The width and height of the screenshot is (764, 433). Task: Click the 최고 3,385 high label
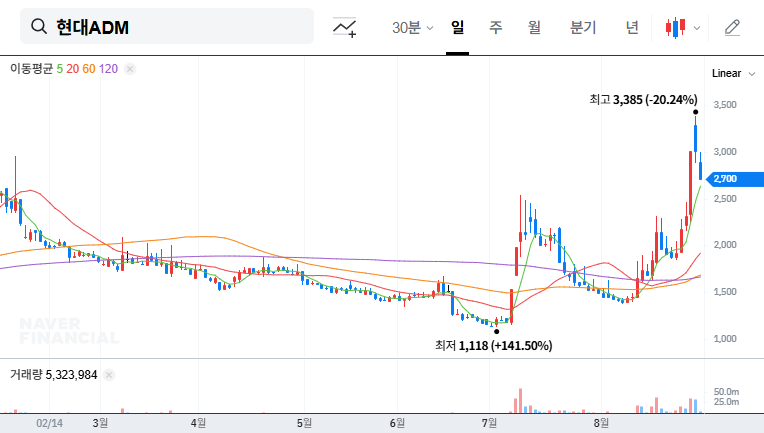pyautogui.click(x=643, y=100)
